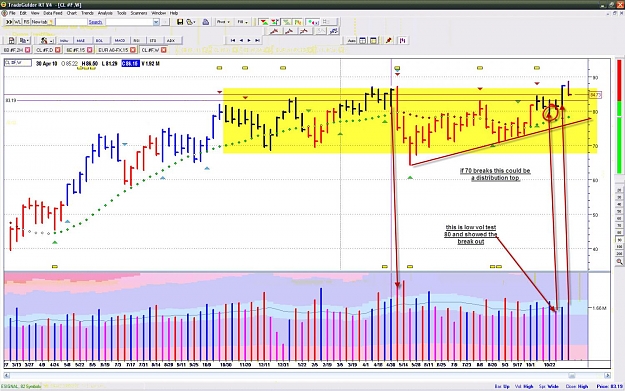625x391 pixels.
Task: Close the CL #F,W chart tab
Action: [x=164, y=50]
